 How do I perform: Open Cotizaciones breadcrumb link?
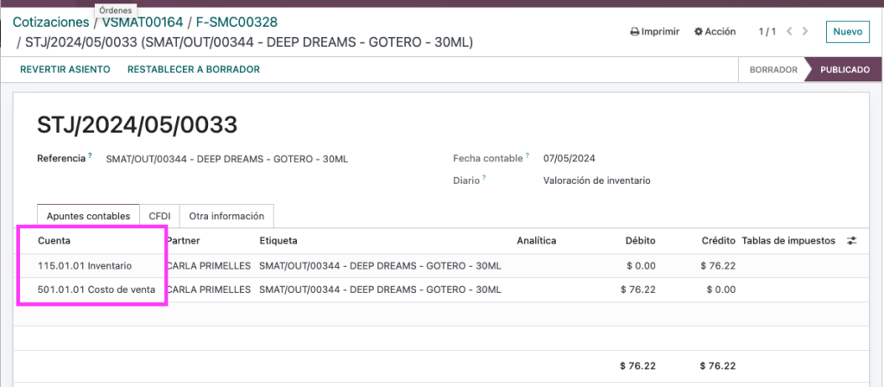51,23
